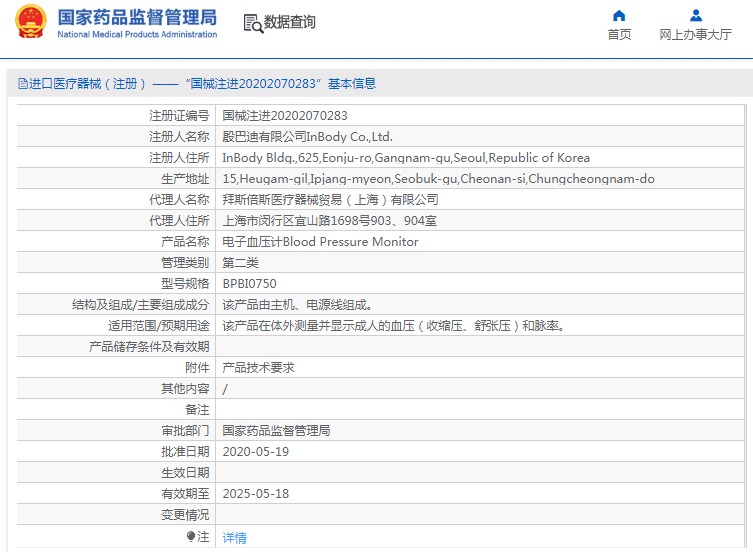This screenshot has height=552, width=753.
Task: Select model number BPBI0750
Action: point(249,284)
